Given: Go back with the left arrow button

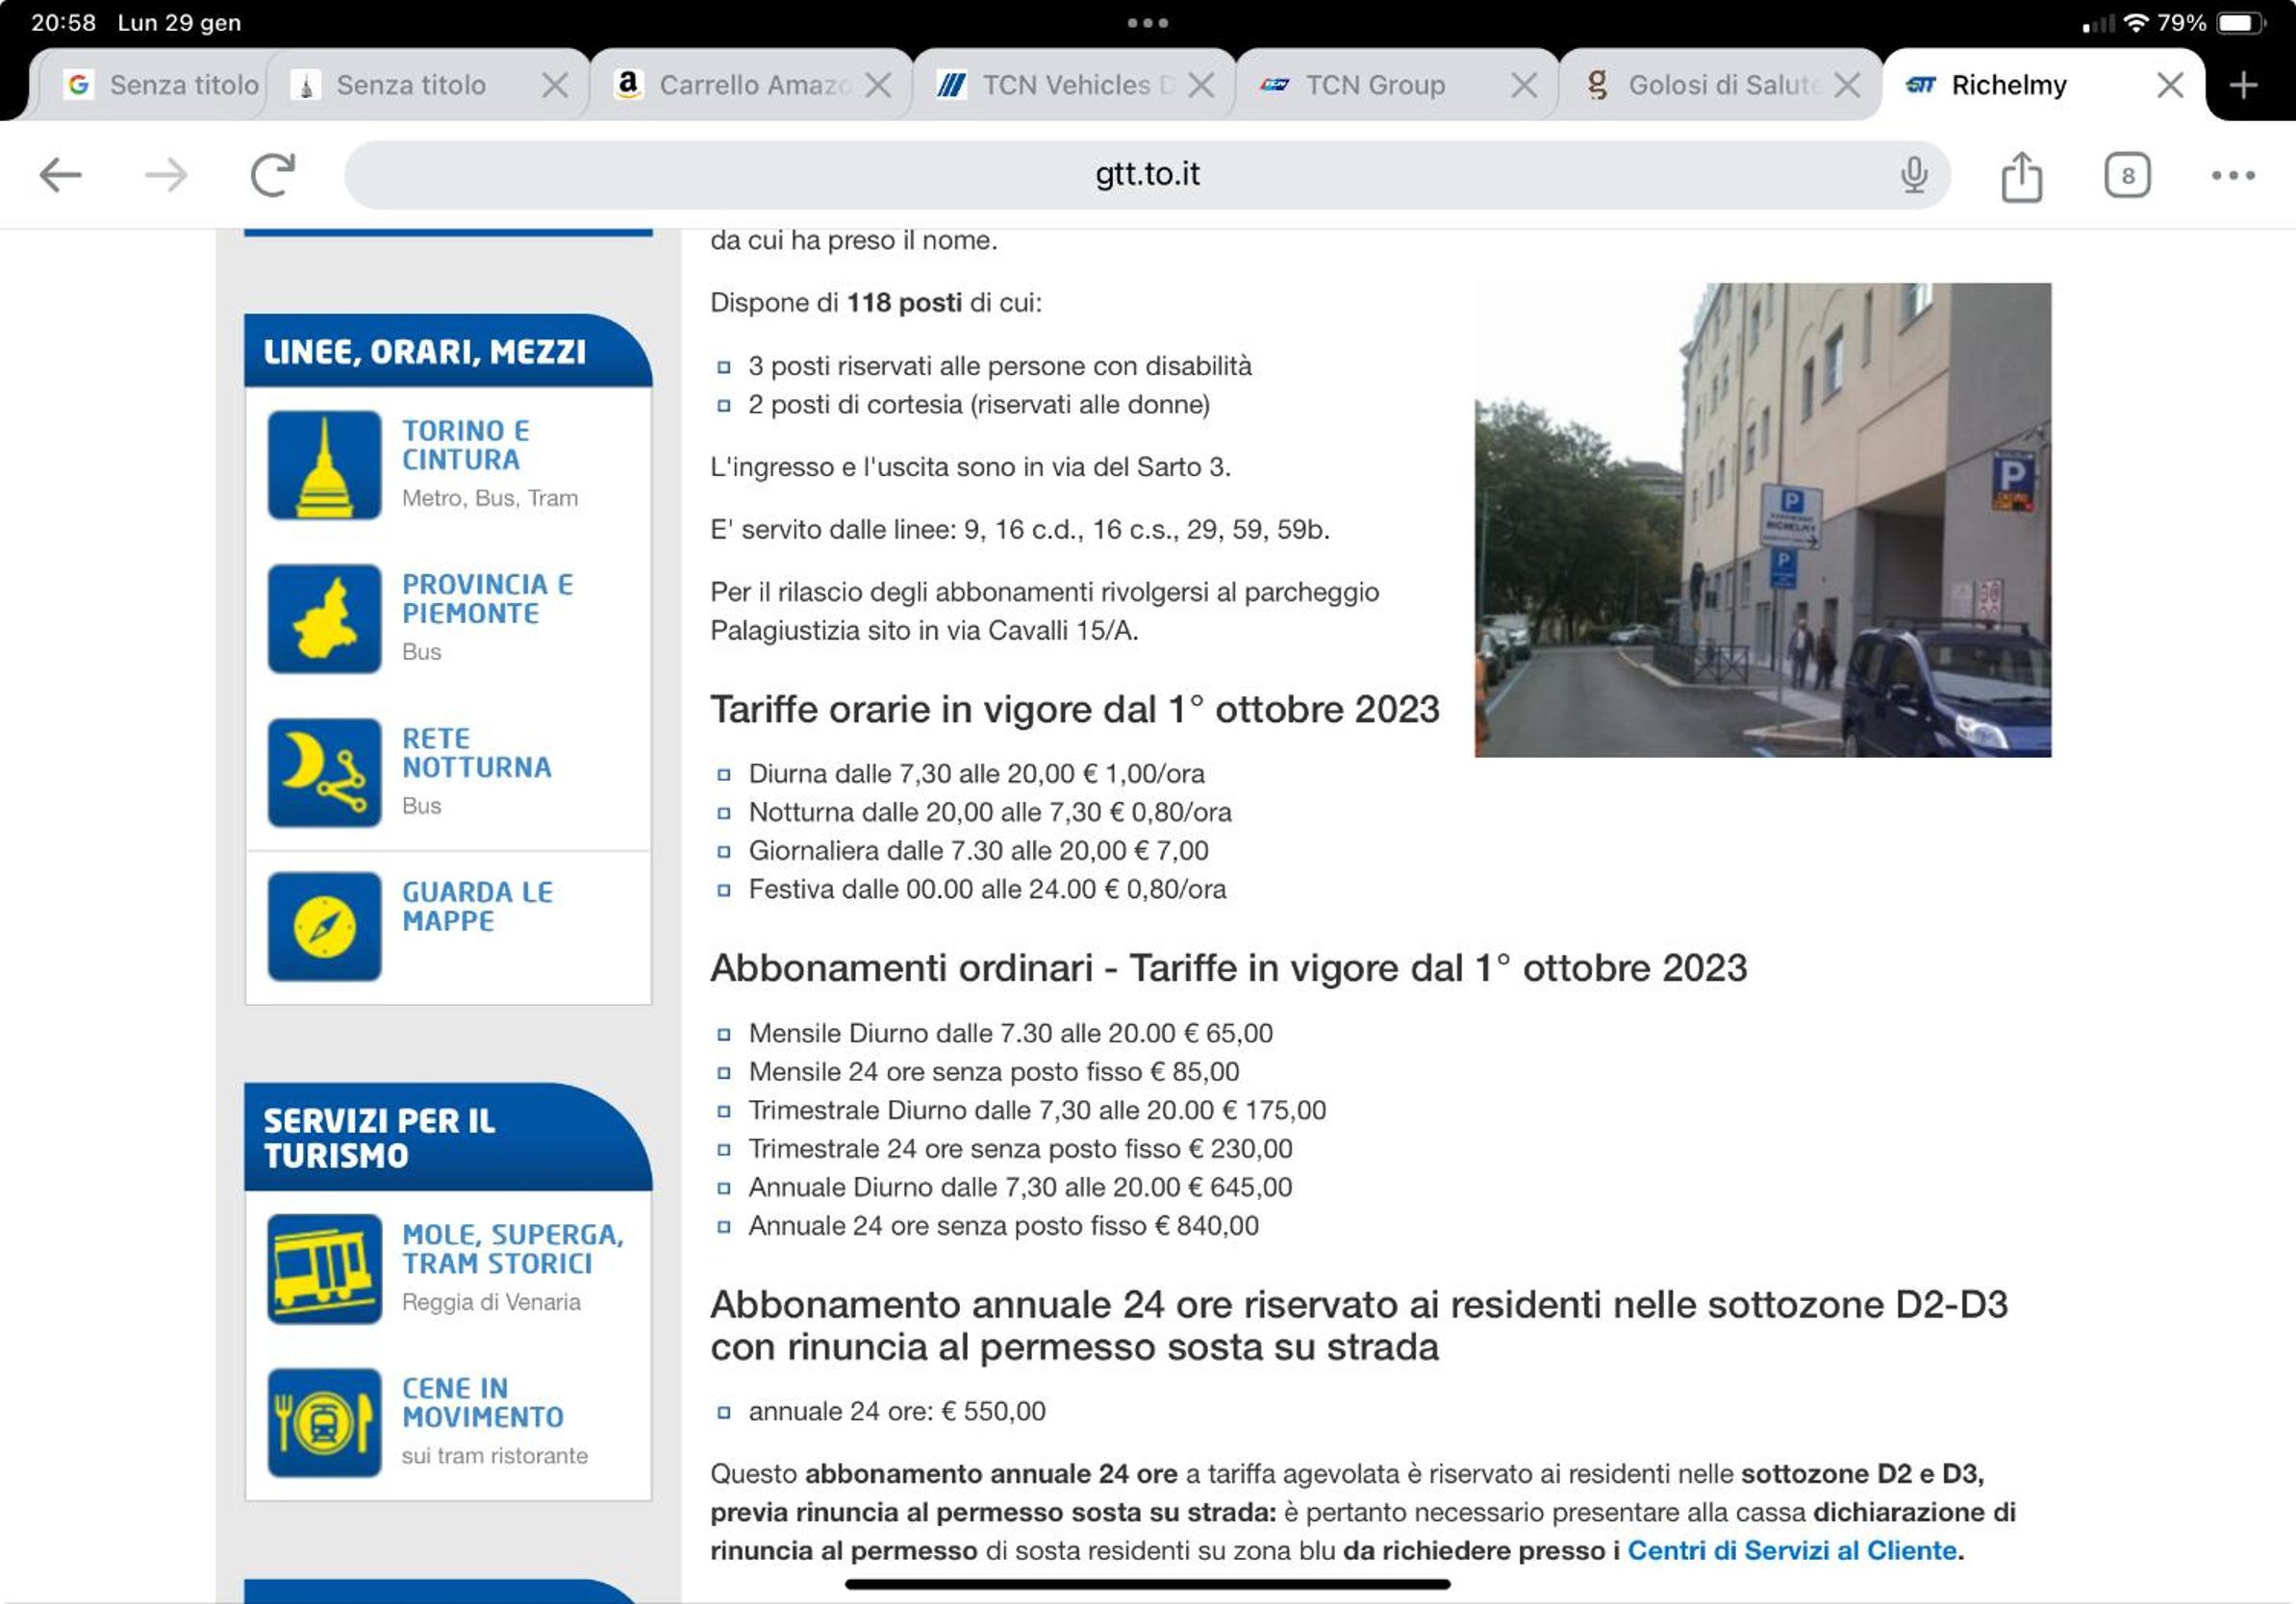Looking at the screenshot, I should 60,175.
